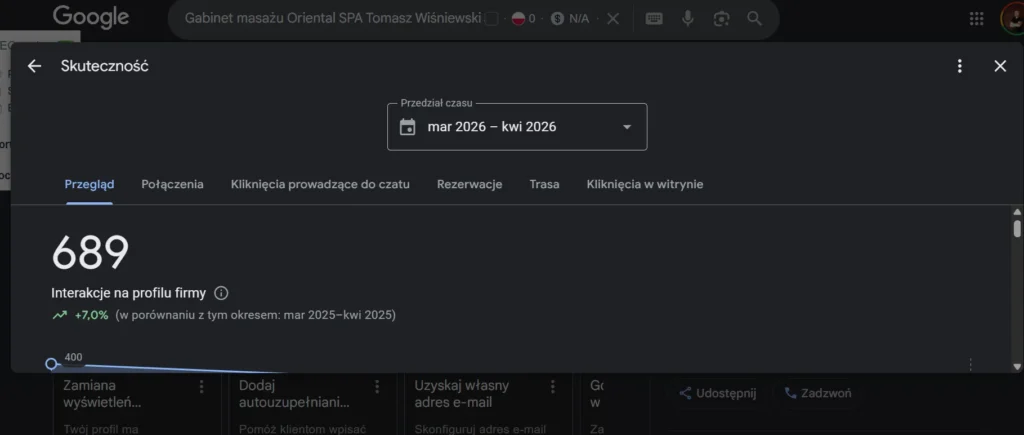Click the Interakcje na profilu firmy label
Image resolution: width=1024 pixels, height=435 pixels.
tap(129, 293)
